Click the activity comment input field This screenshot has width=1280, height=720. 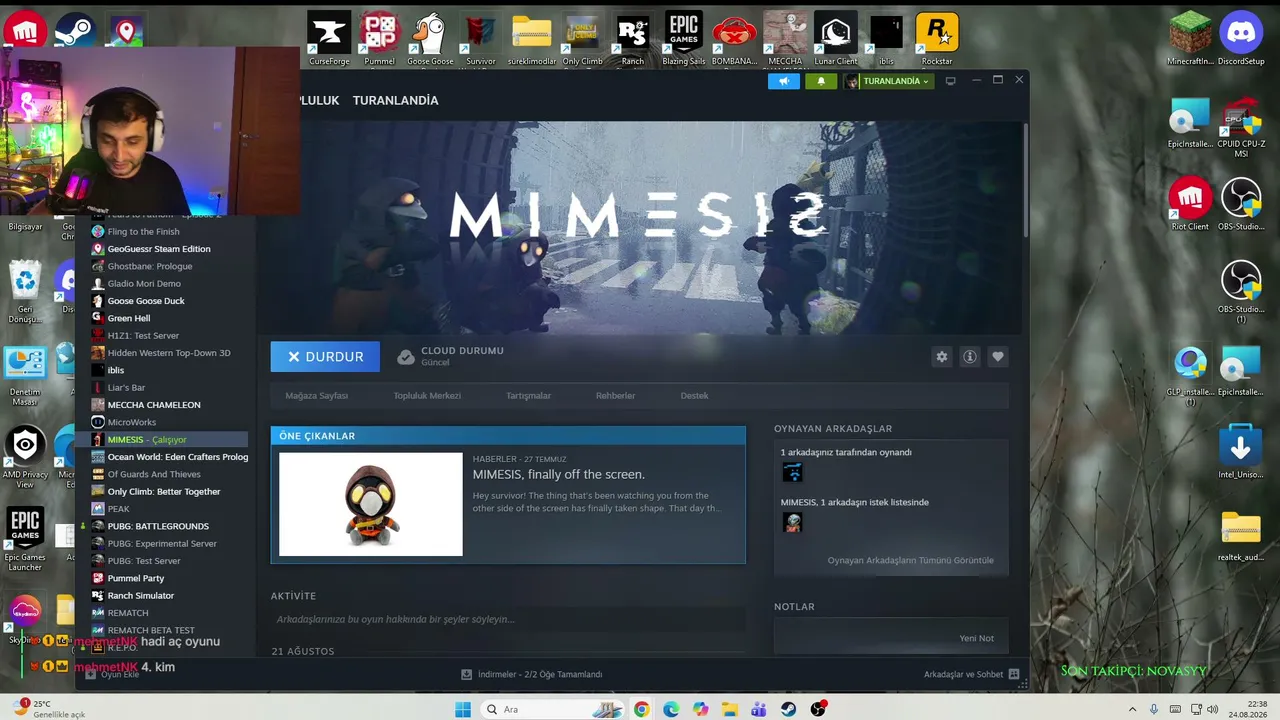tap(508, 619)
